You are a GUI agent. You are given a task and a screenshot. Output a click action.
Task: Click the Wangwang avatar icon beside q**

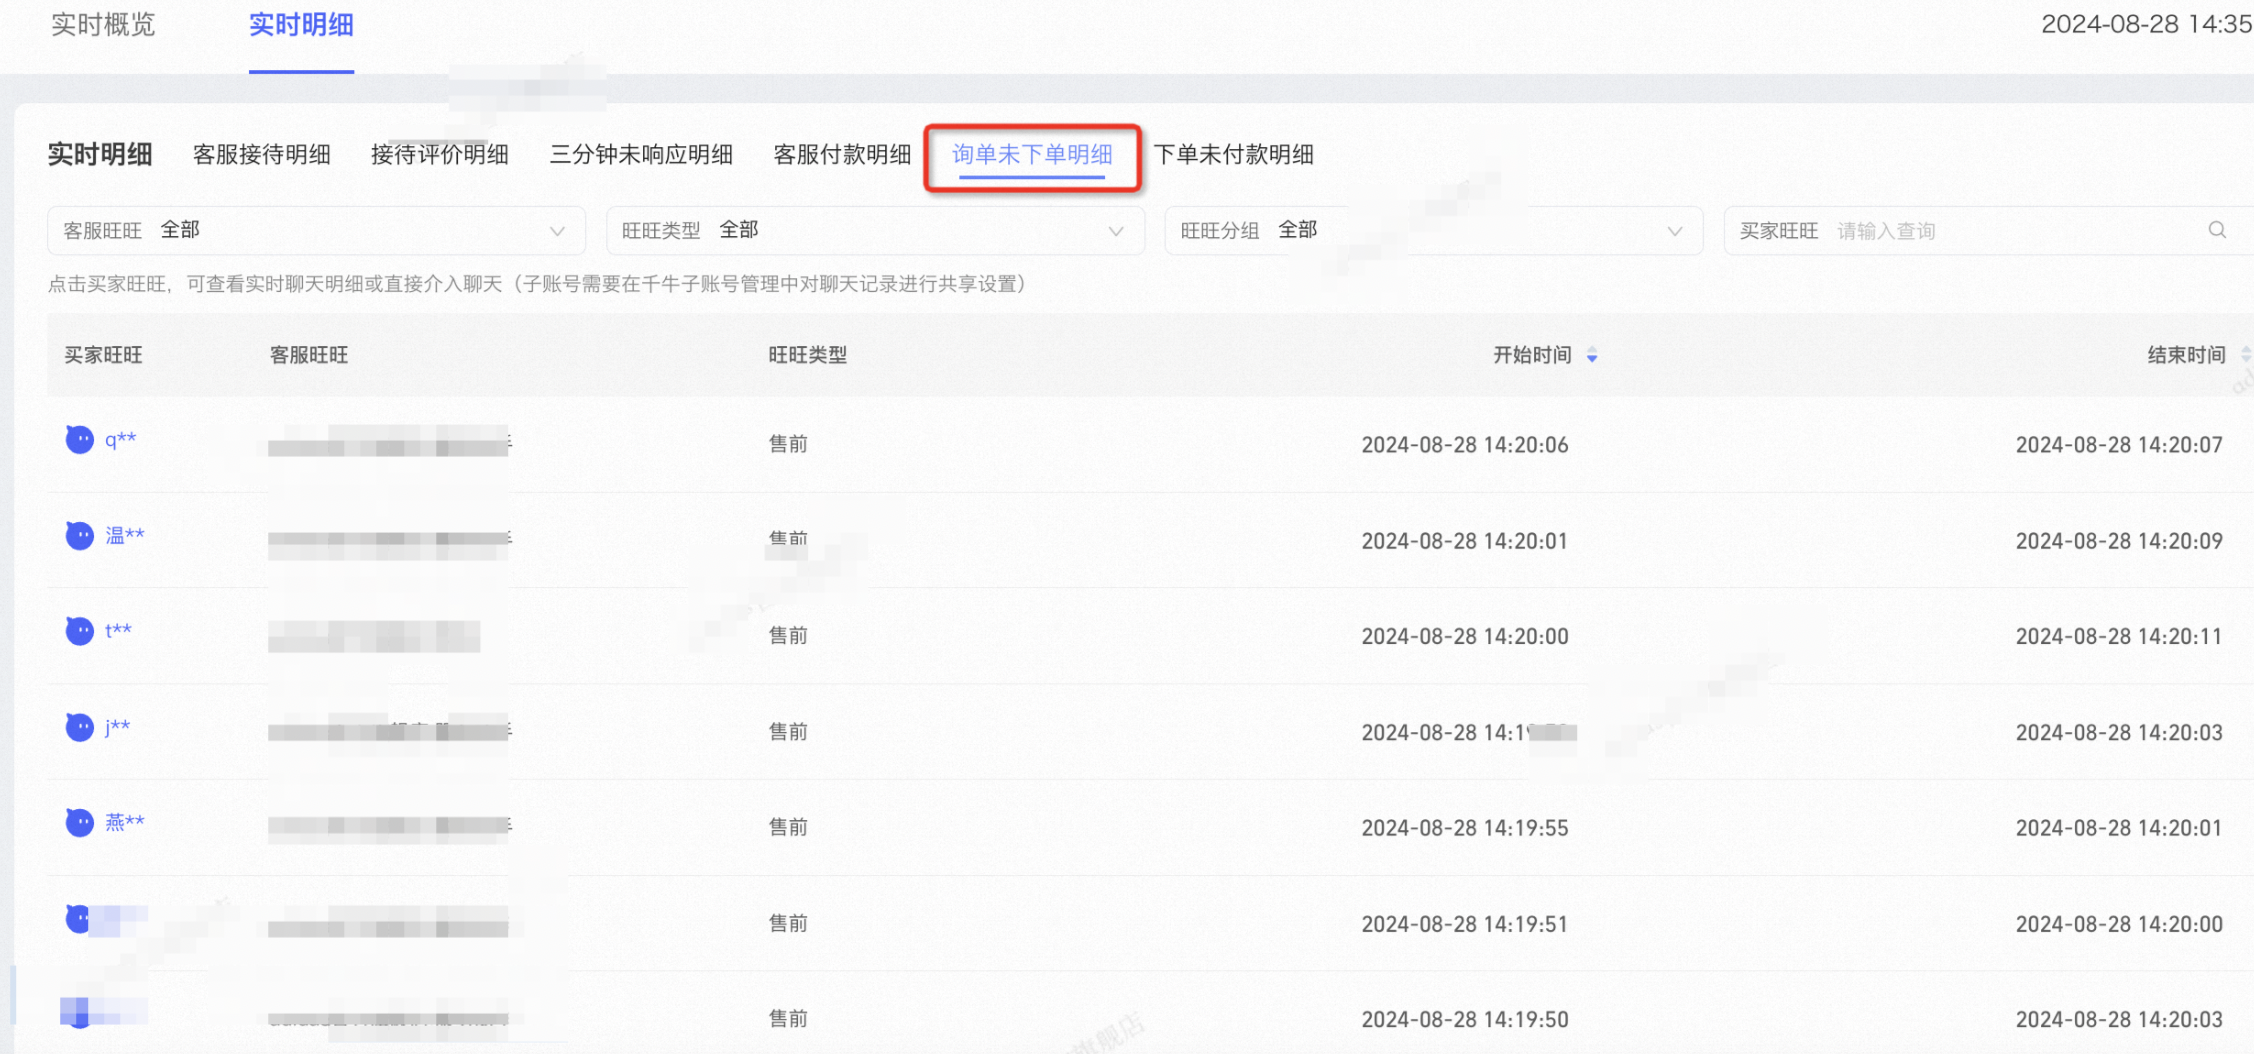pyautogui.click(x=79, y=439)
